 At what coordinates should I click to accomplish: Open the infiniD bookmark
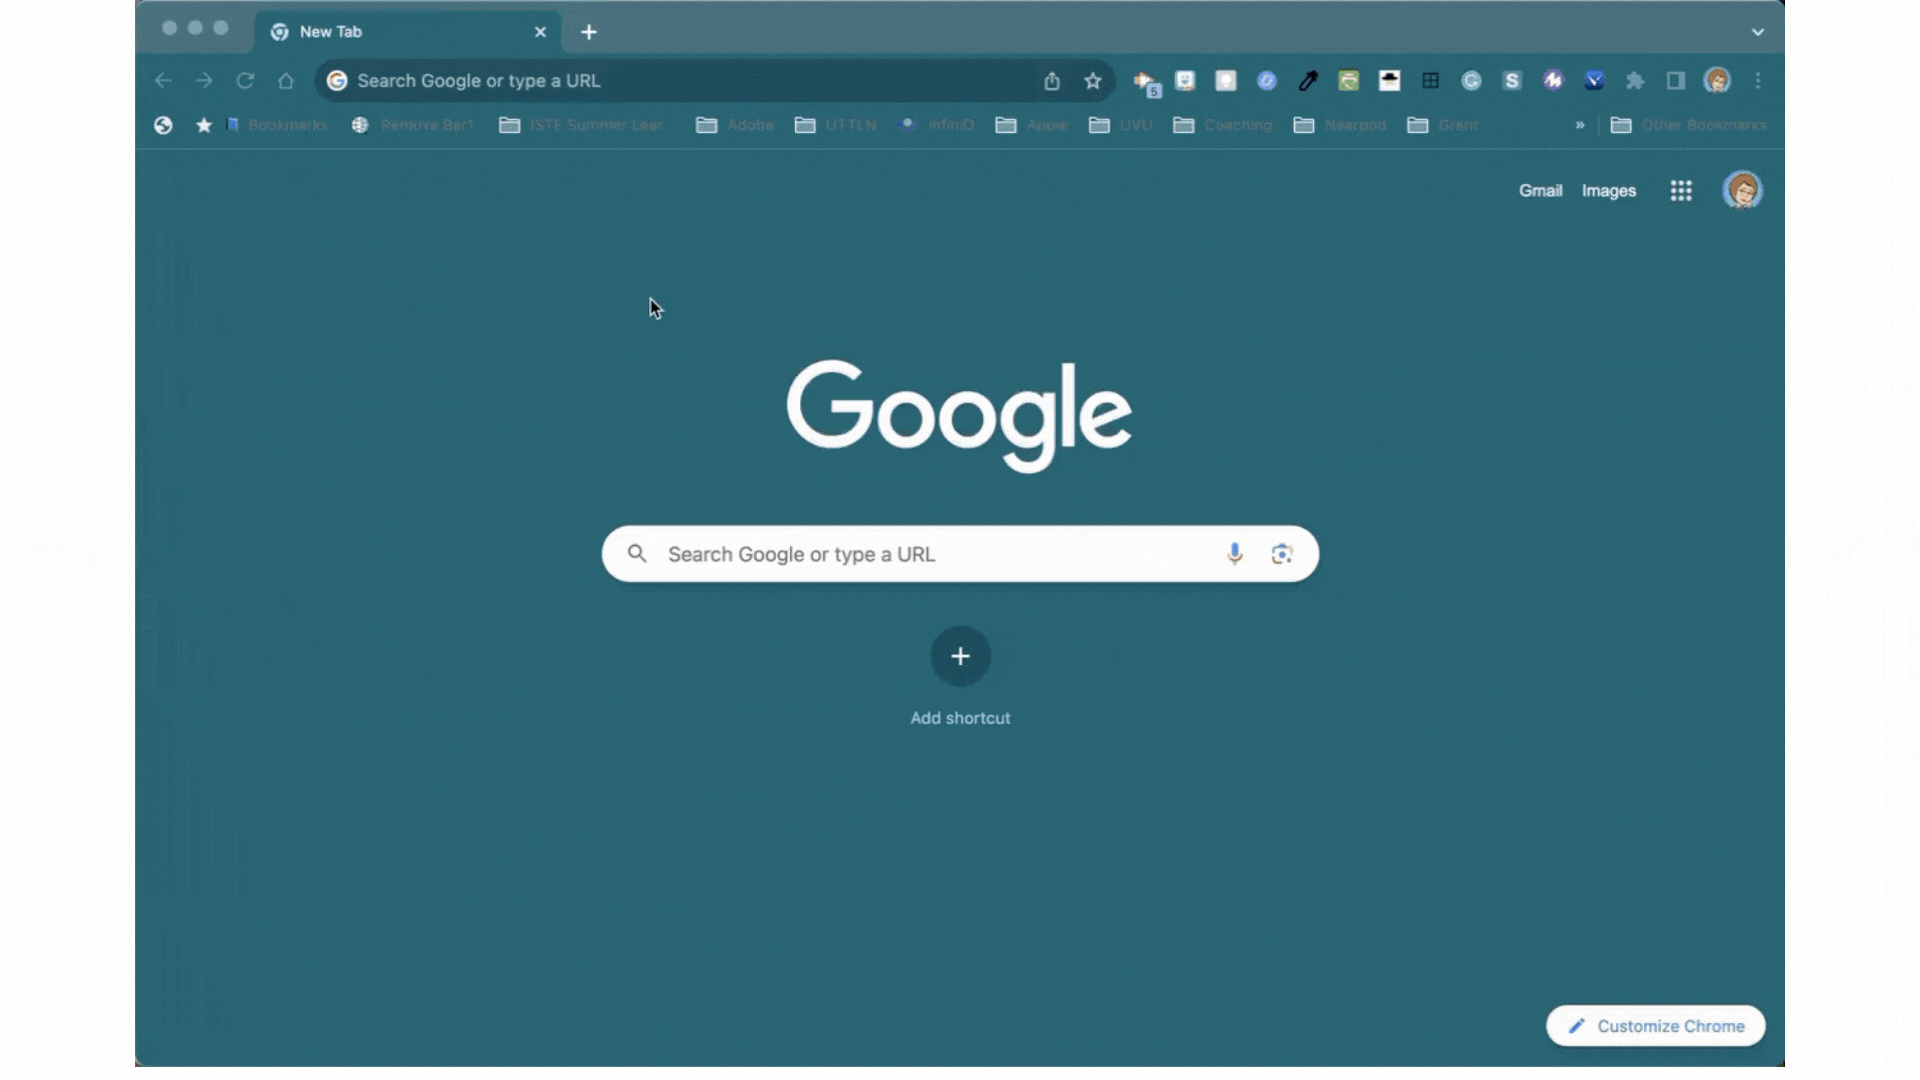click(x=938, y=125)
